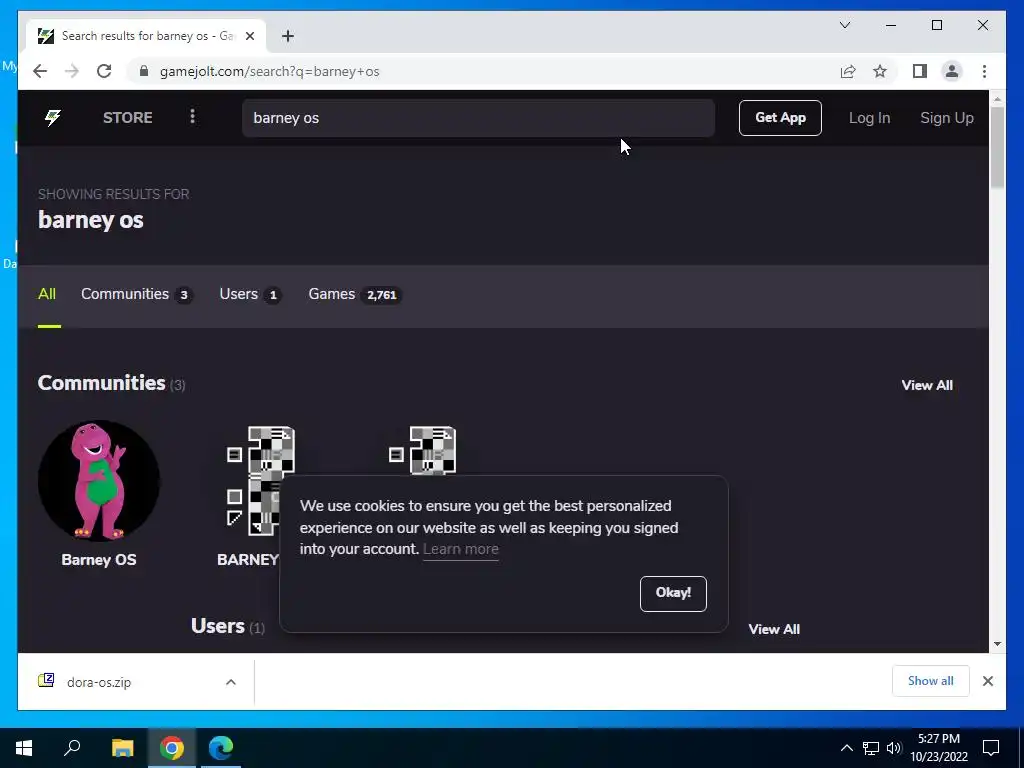Image resolution: width=1024 pixels, height=768 pixels.
Task: Open File Explorer from the taskbar
Action: tap(122, 748)
